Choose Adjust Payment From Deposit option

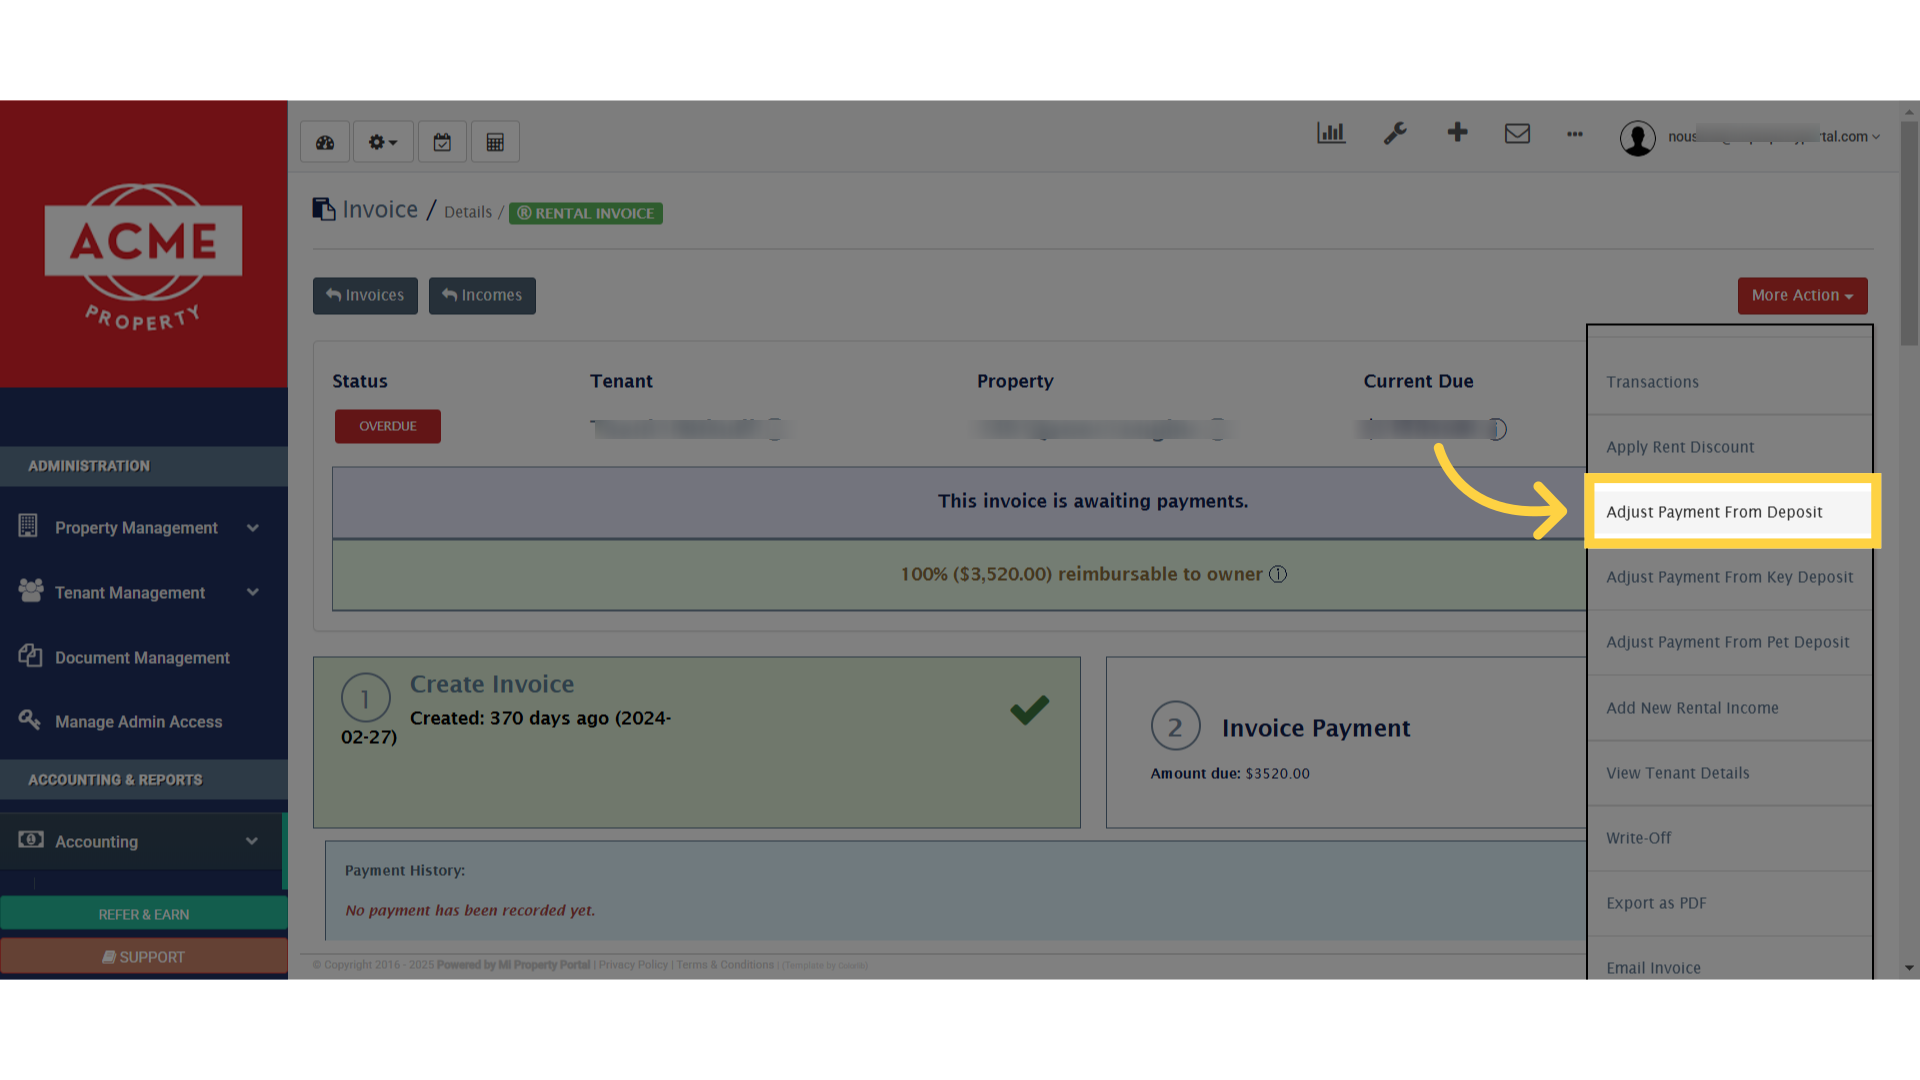point(1714,511)
